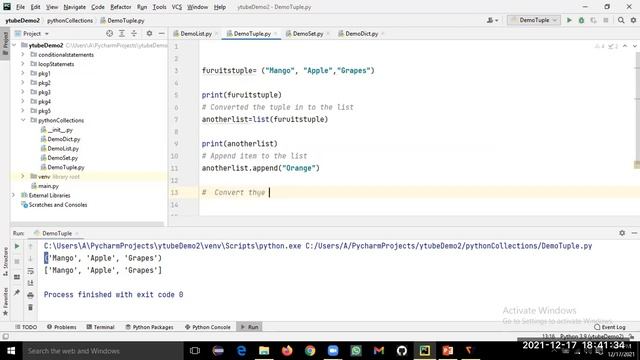Expand External Libraries node

pos(14,195)
